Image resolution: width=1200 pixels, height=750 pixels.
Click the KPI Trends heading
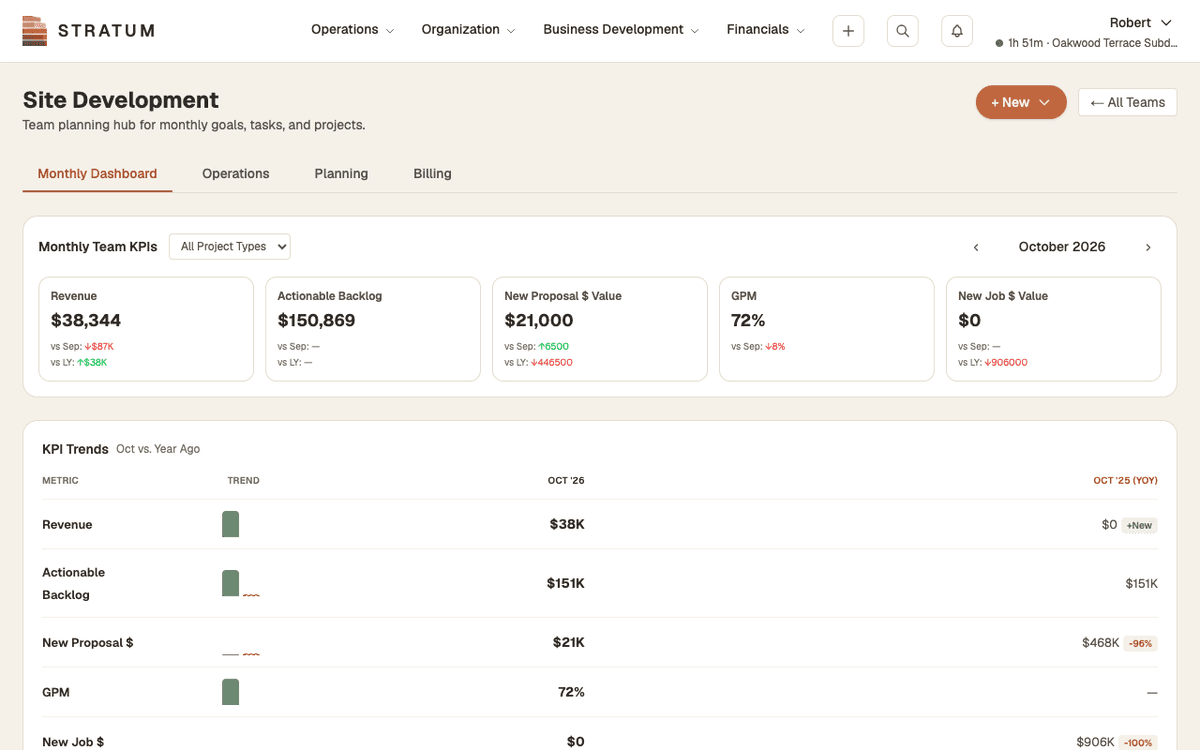(75, 449)
